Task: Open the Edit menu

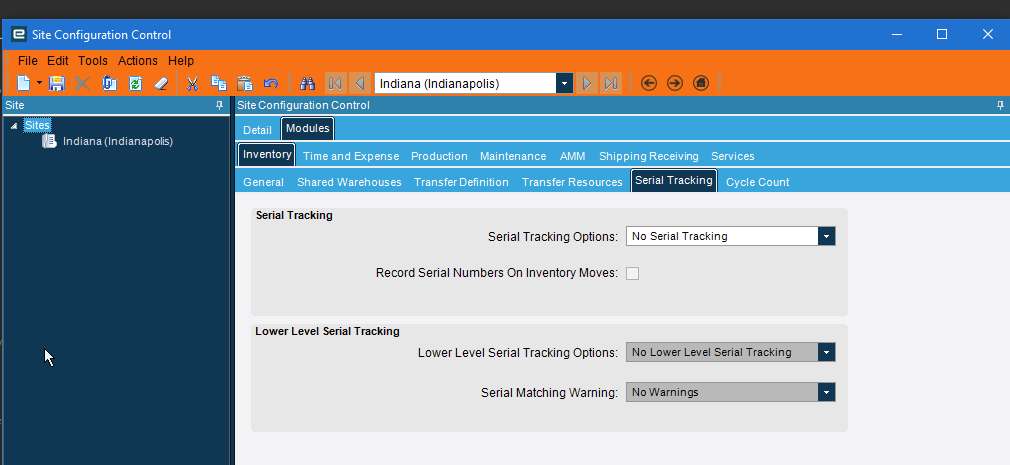Action: pyautogui.click(x=57, y=61)
